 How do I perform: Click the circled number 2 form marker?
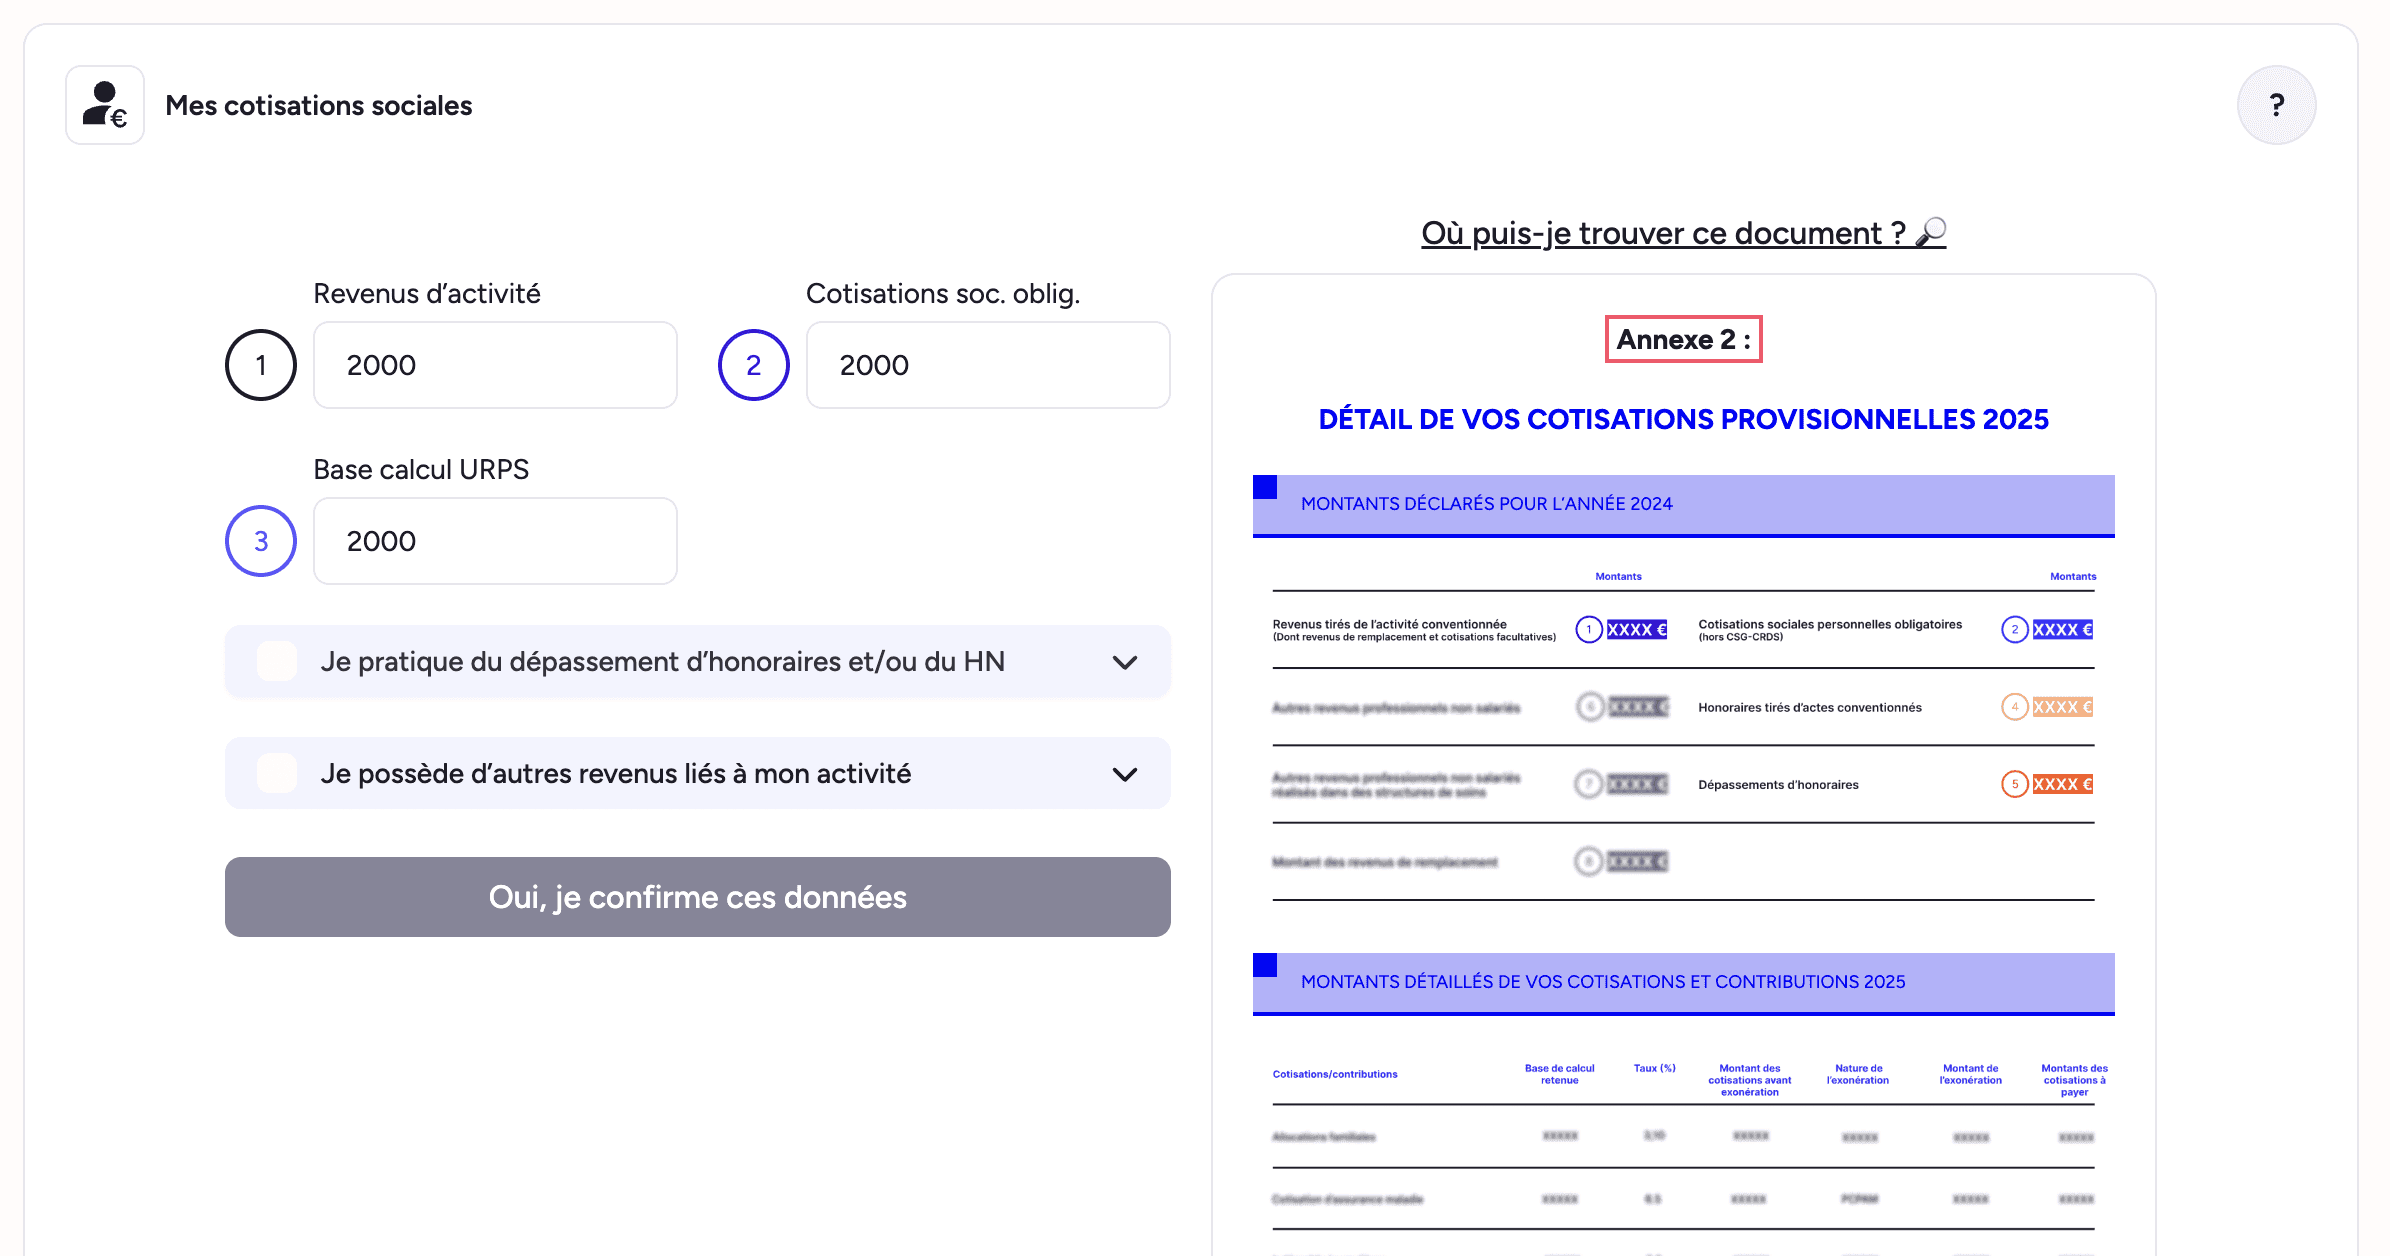[x=753, y=365]
